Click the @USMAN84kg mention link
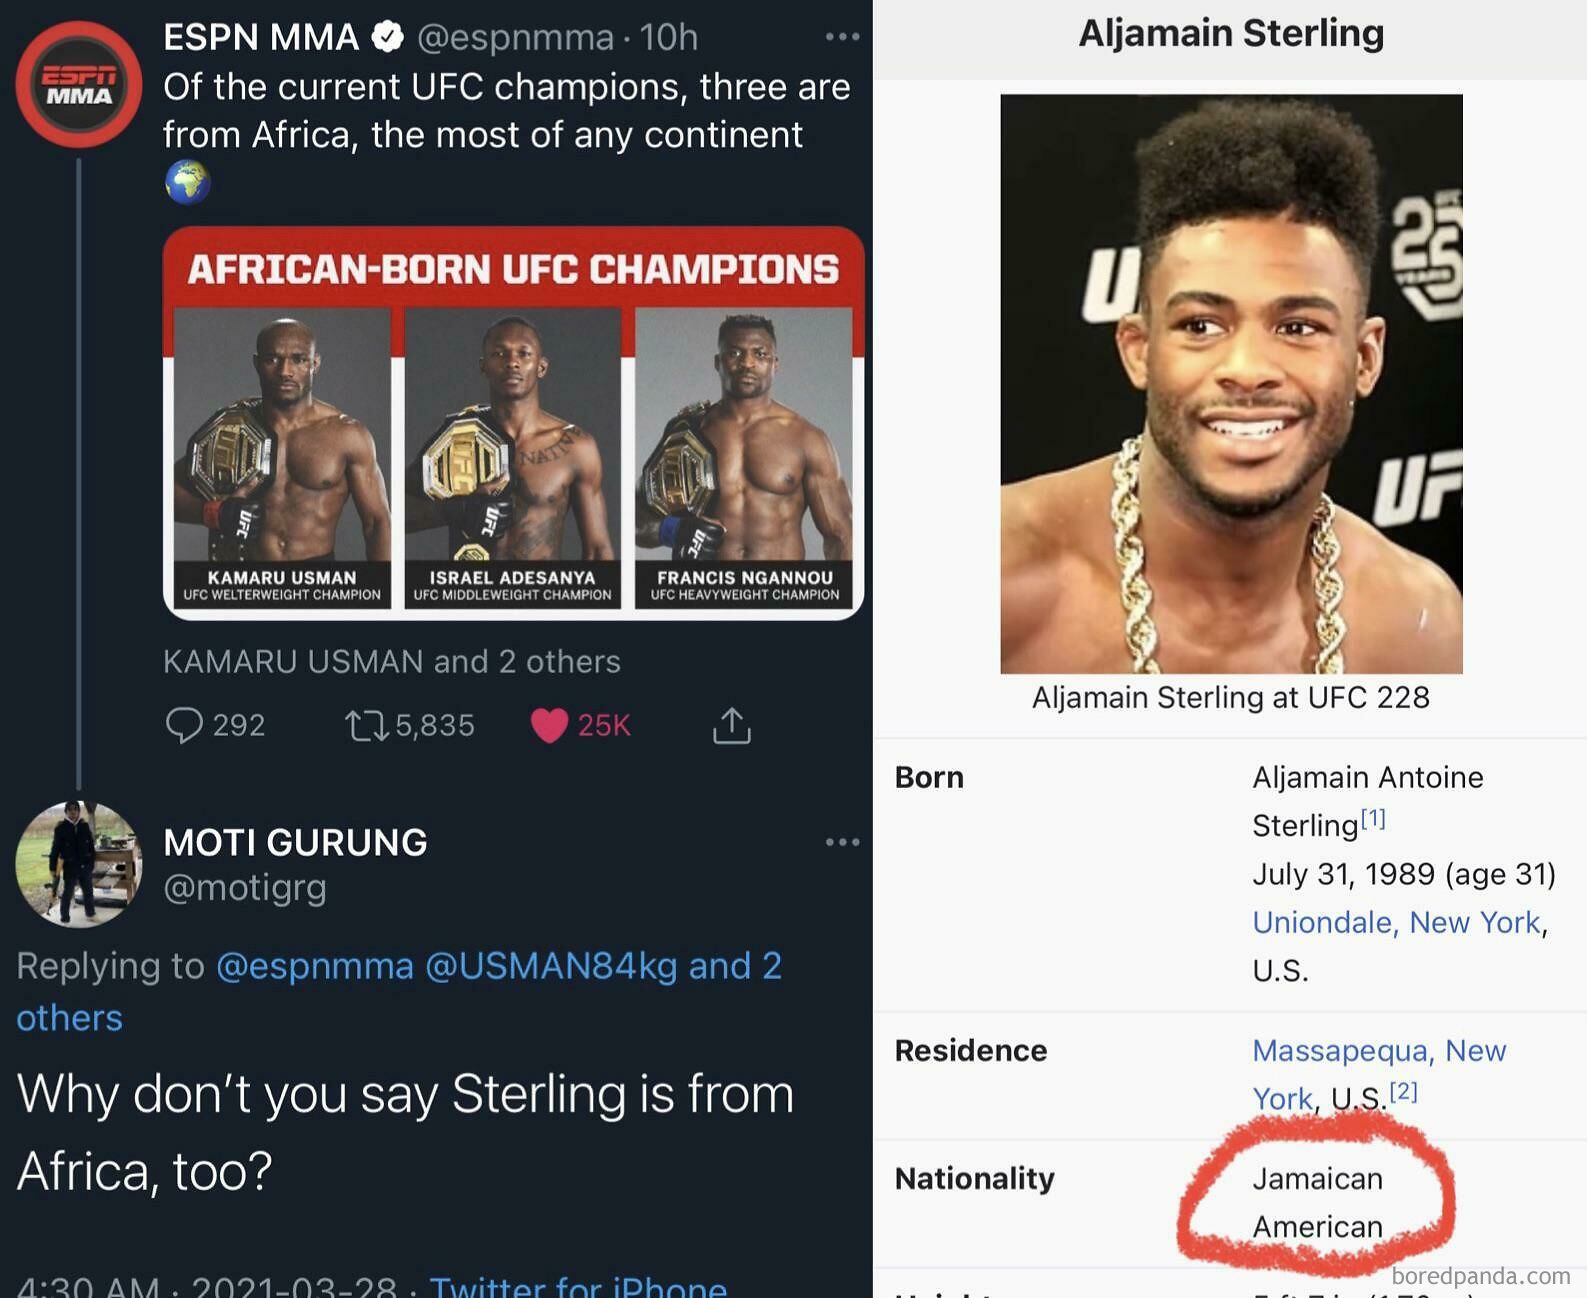The width and height of the screenshot is (1587, 1298). 551,966
